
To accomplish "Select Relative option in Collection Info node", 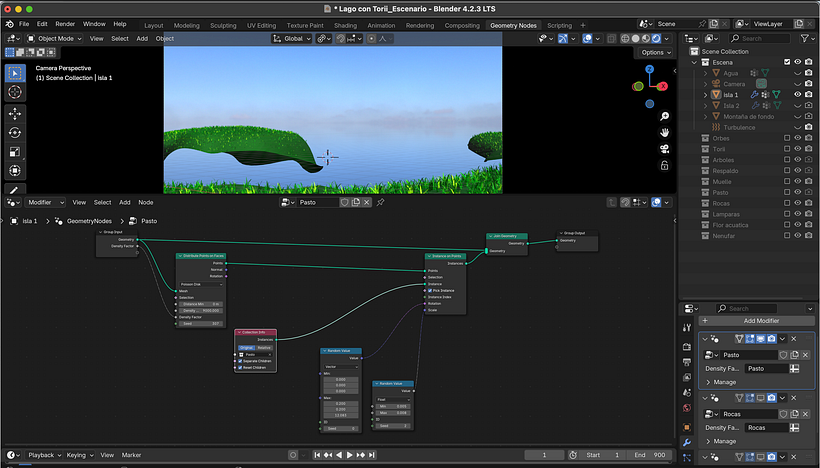I will coord(264,348).
